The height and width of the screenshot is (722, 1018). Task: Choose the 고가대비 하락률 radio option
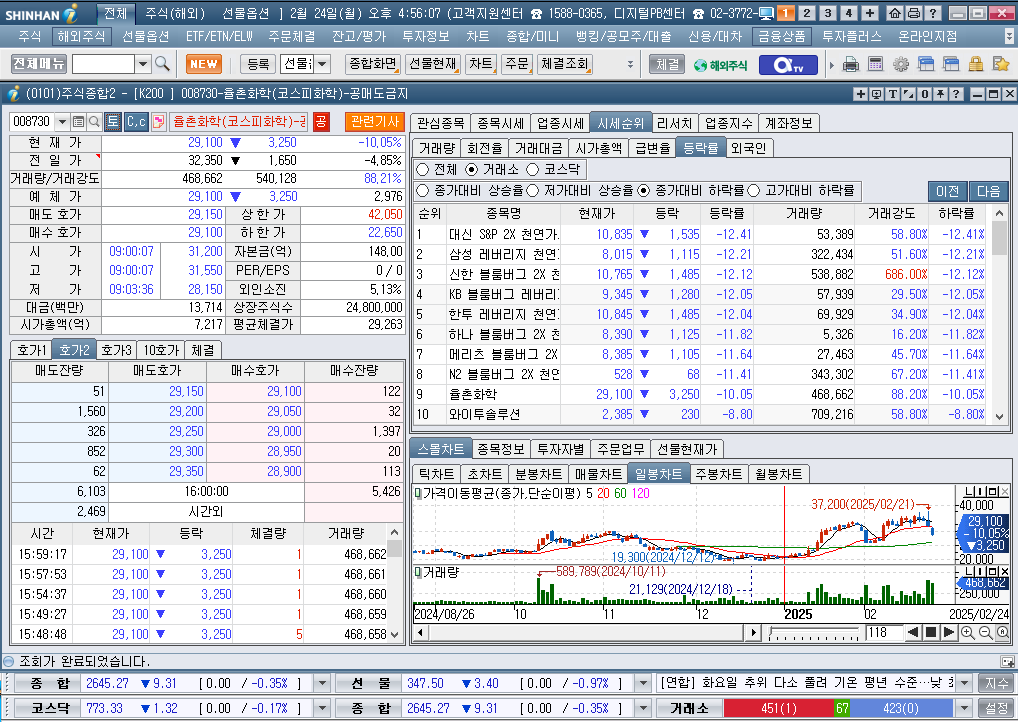(x=753, y=191)
